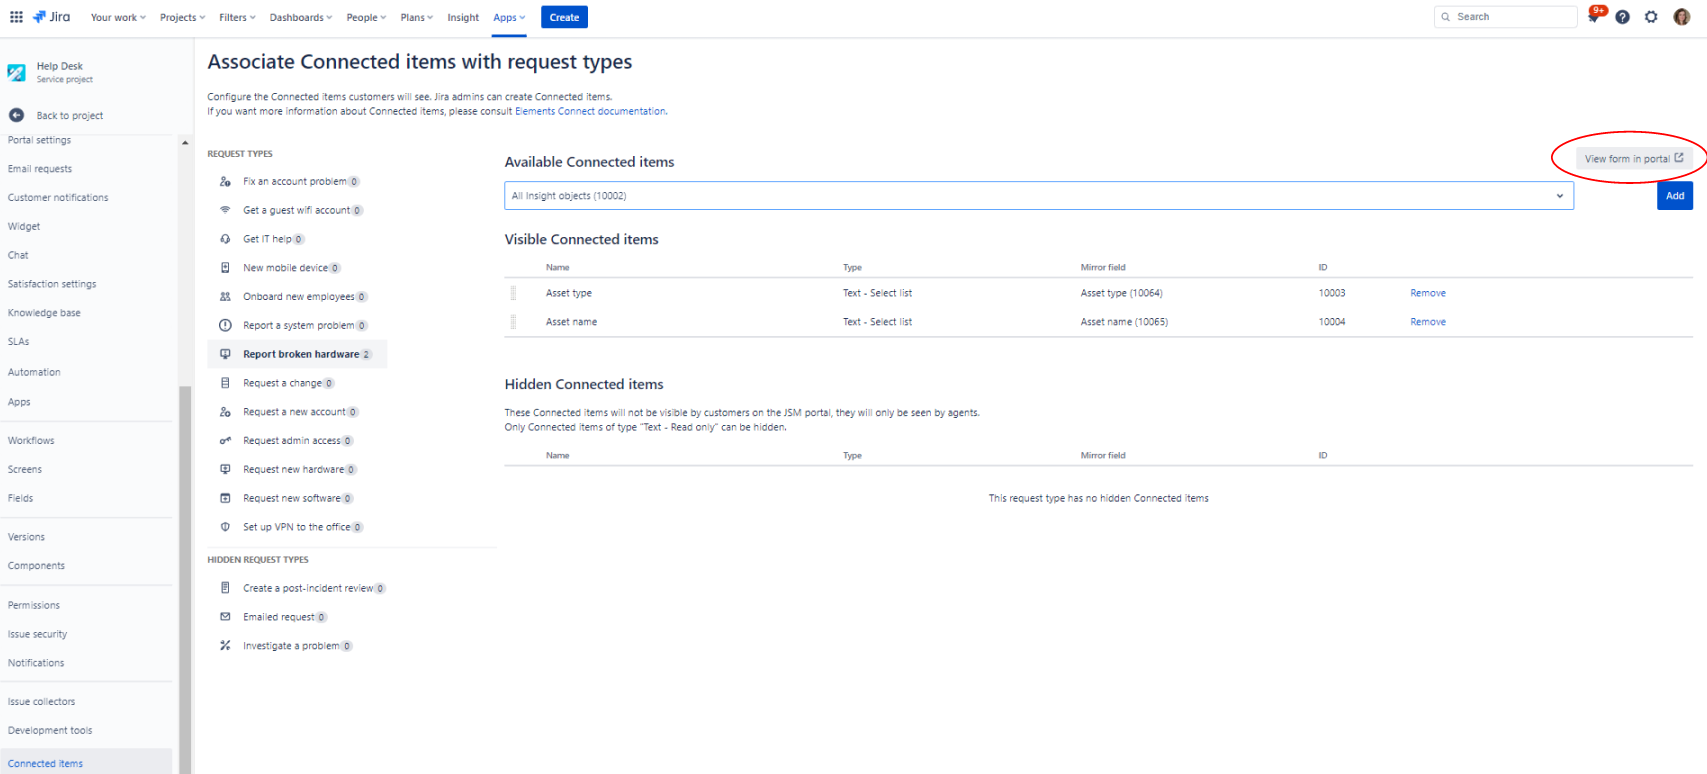Click the Back to project arrow icon
The width and height of the screenshot is (1707, 774).
click(16, 115)
